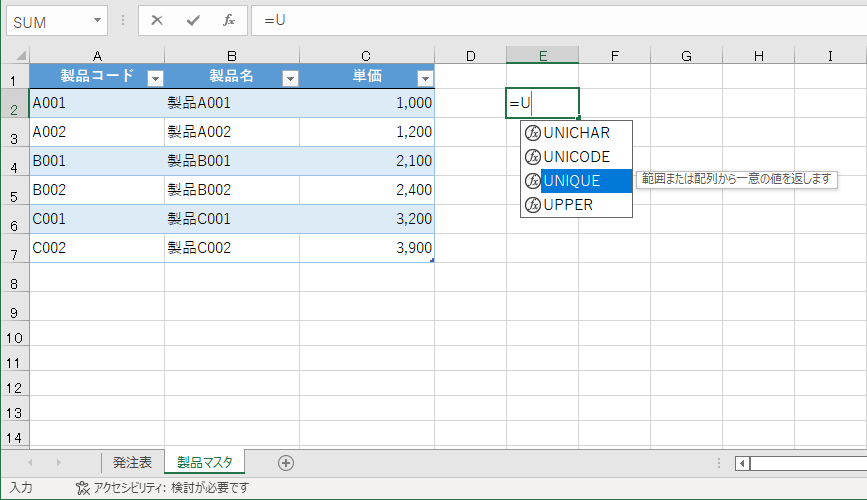Select row 7 header
867x500 pixels.
(x=14, y=248)
